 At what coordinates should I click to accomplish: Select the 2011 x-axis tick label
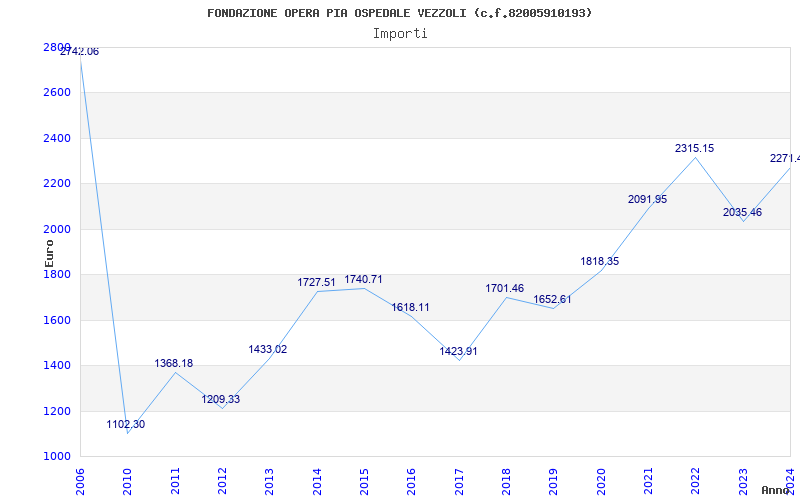[x=175, y=482]
